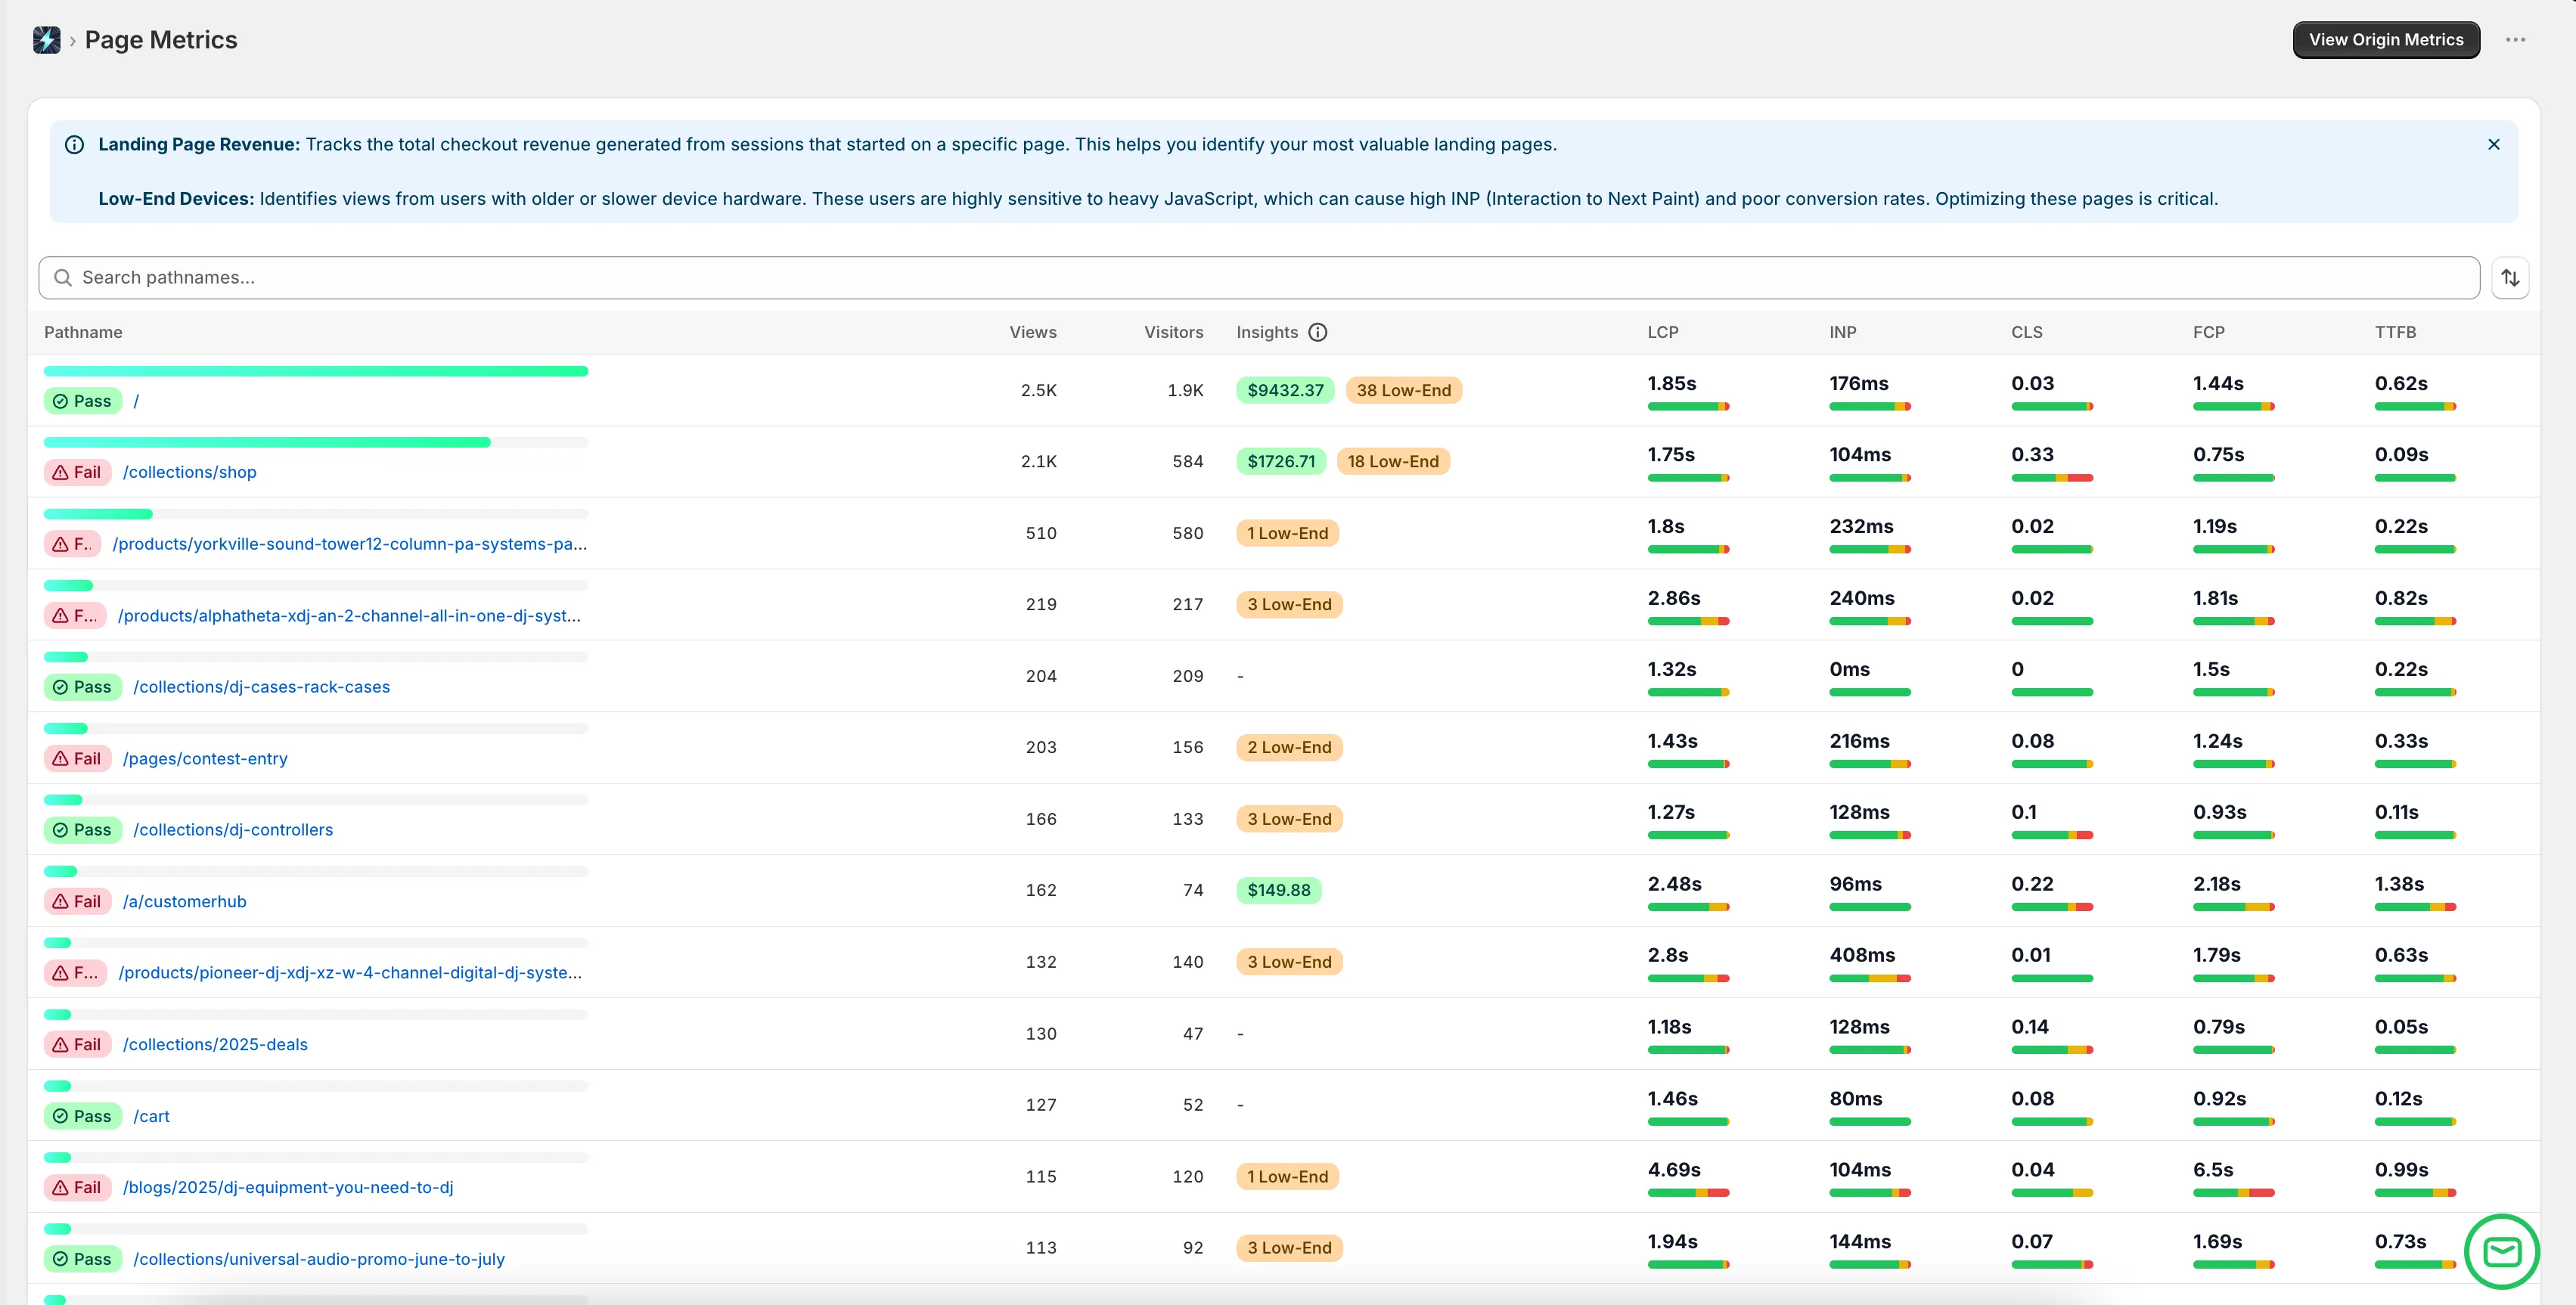The width and height of the screenshot is (2576, 1305).
Task: Click the Fail badge on the alphatheta product row
Action: pyautogui.click(x=76, y=616)
